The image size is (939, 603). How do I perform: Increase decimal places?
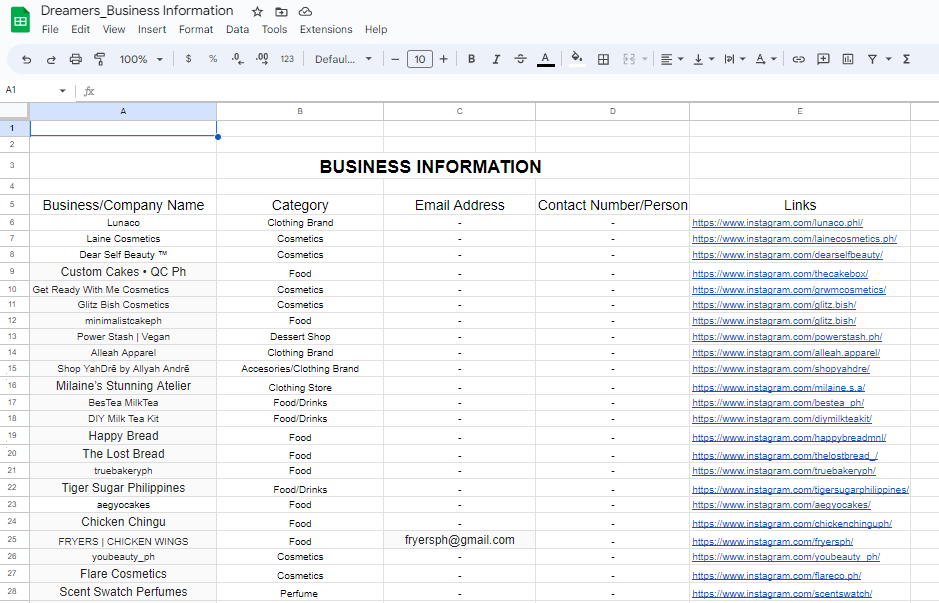[262, 59]
